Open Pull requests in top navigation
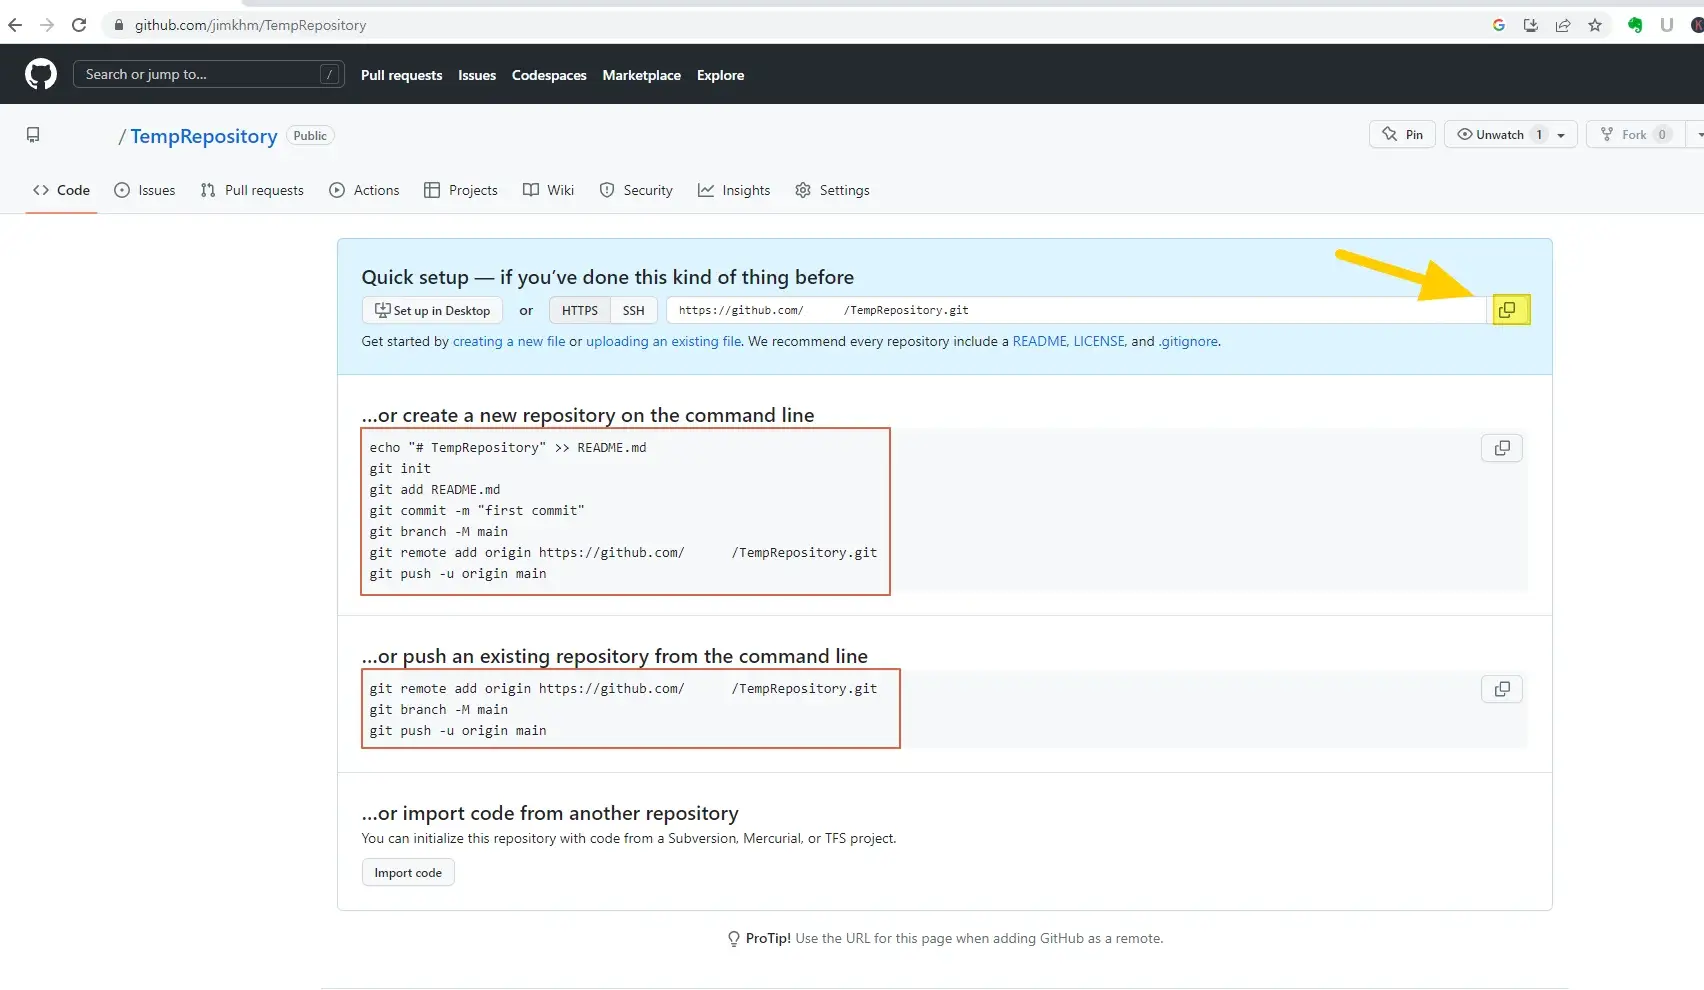Screen dimensions: 1704x990 [401, 75]
